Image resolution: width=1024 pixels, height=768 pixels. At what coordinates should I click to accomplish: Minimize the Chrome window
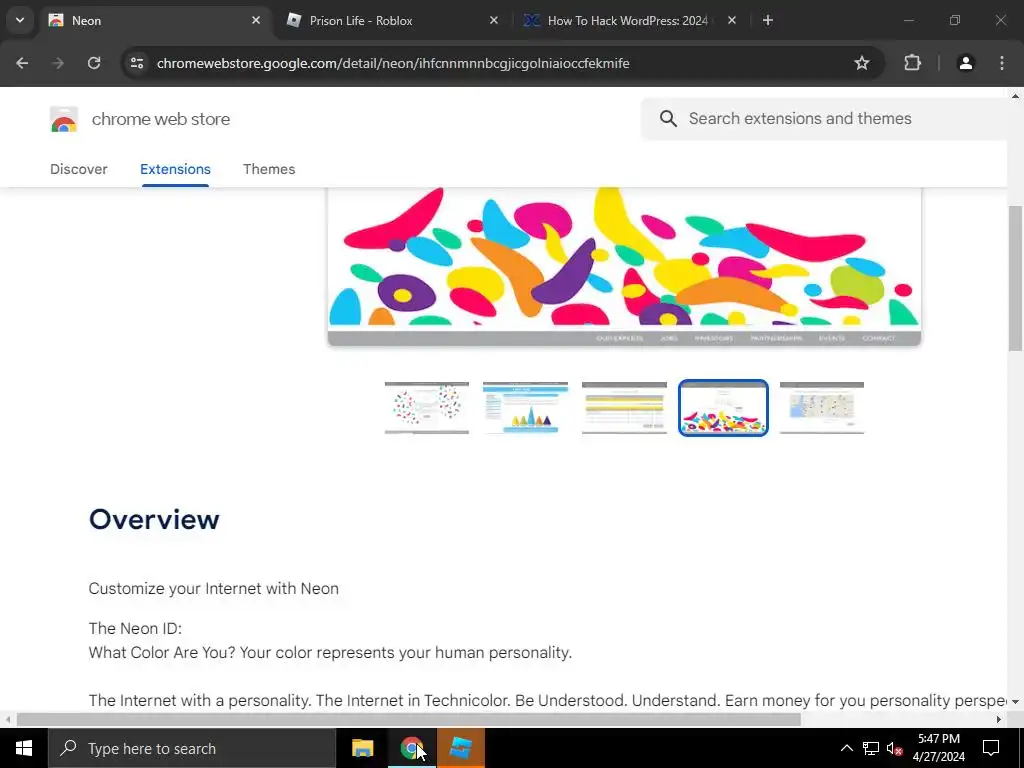(x=908, y=20)
